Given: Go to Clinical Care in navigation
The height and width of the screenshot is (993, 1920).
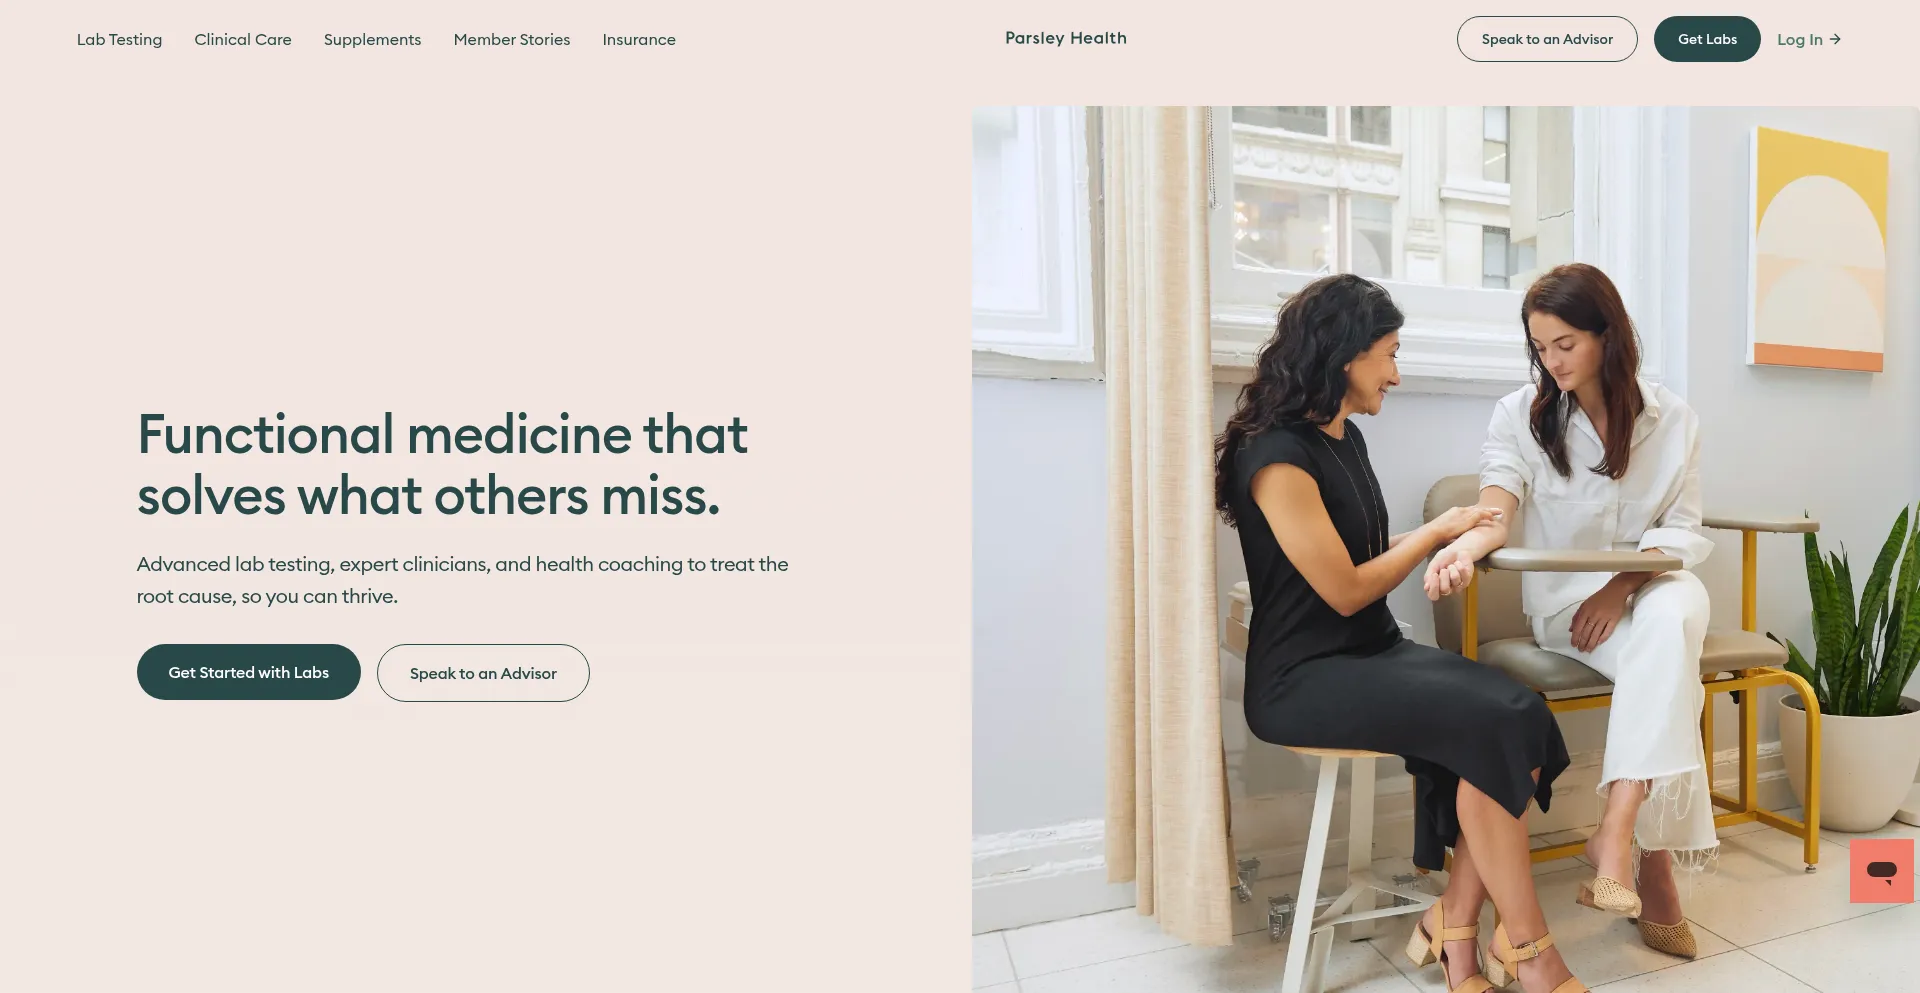Looking at the screenshot, I should [x=243, y=40].
